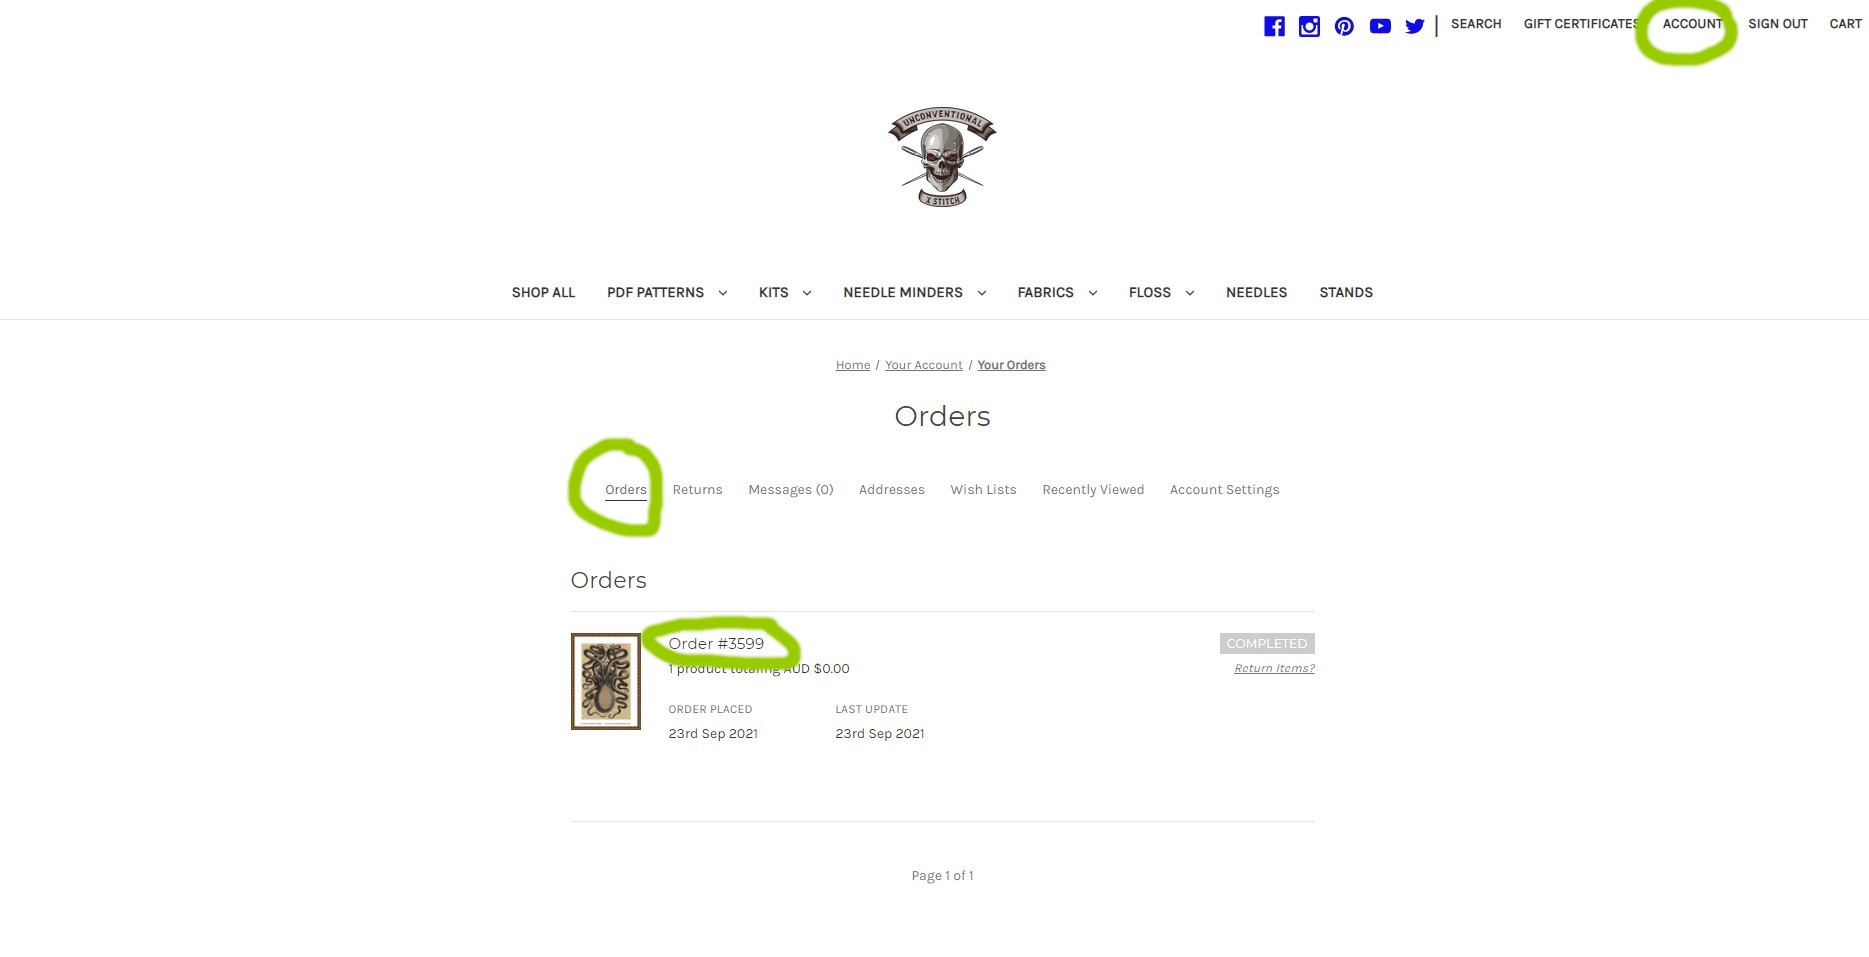Image resolution: width=1869 pixels, height=957 pixels.
Task: Expand the PDF Patterns dropdown
Action: click(x=722, y=293)
